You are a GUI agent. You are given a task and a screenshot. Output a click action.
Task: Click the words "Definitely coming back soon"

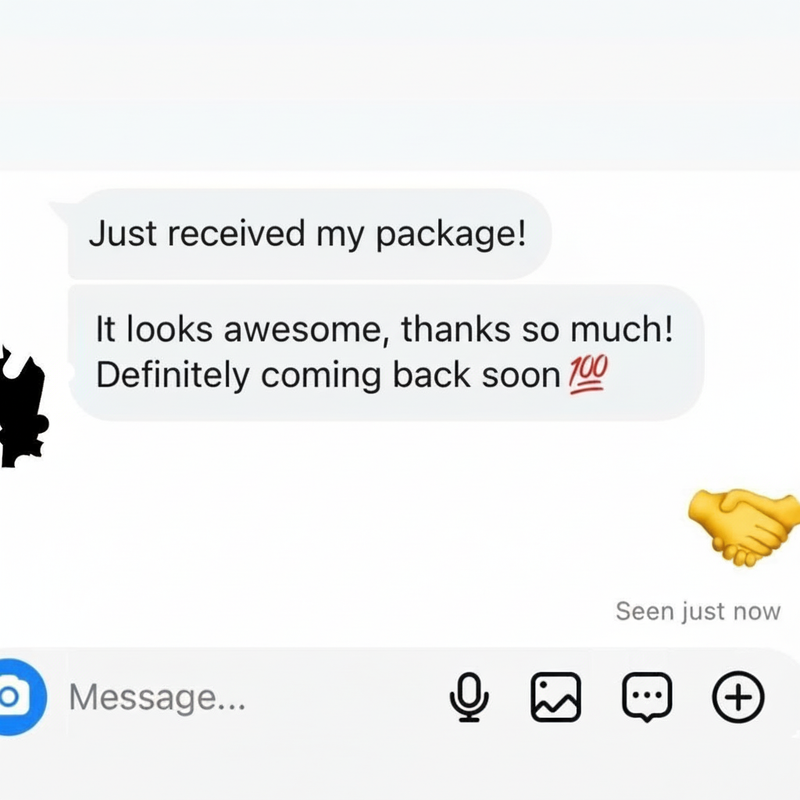(329, 376)
